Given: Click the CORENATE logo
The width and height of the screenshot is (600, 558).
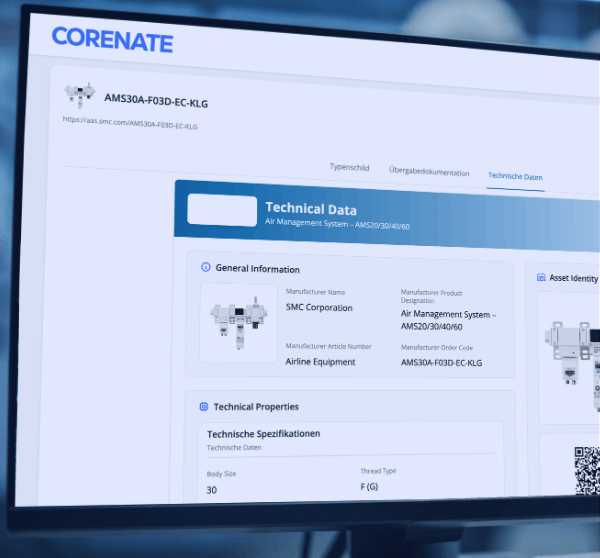Looking at the screenshot, I should (x=112, y=40).
